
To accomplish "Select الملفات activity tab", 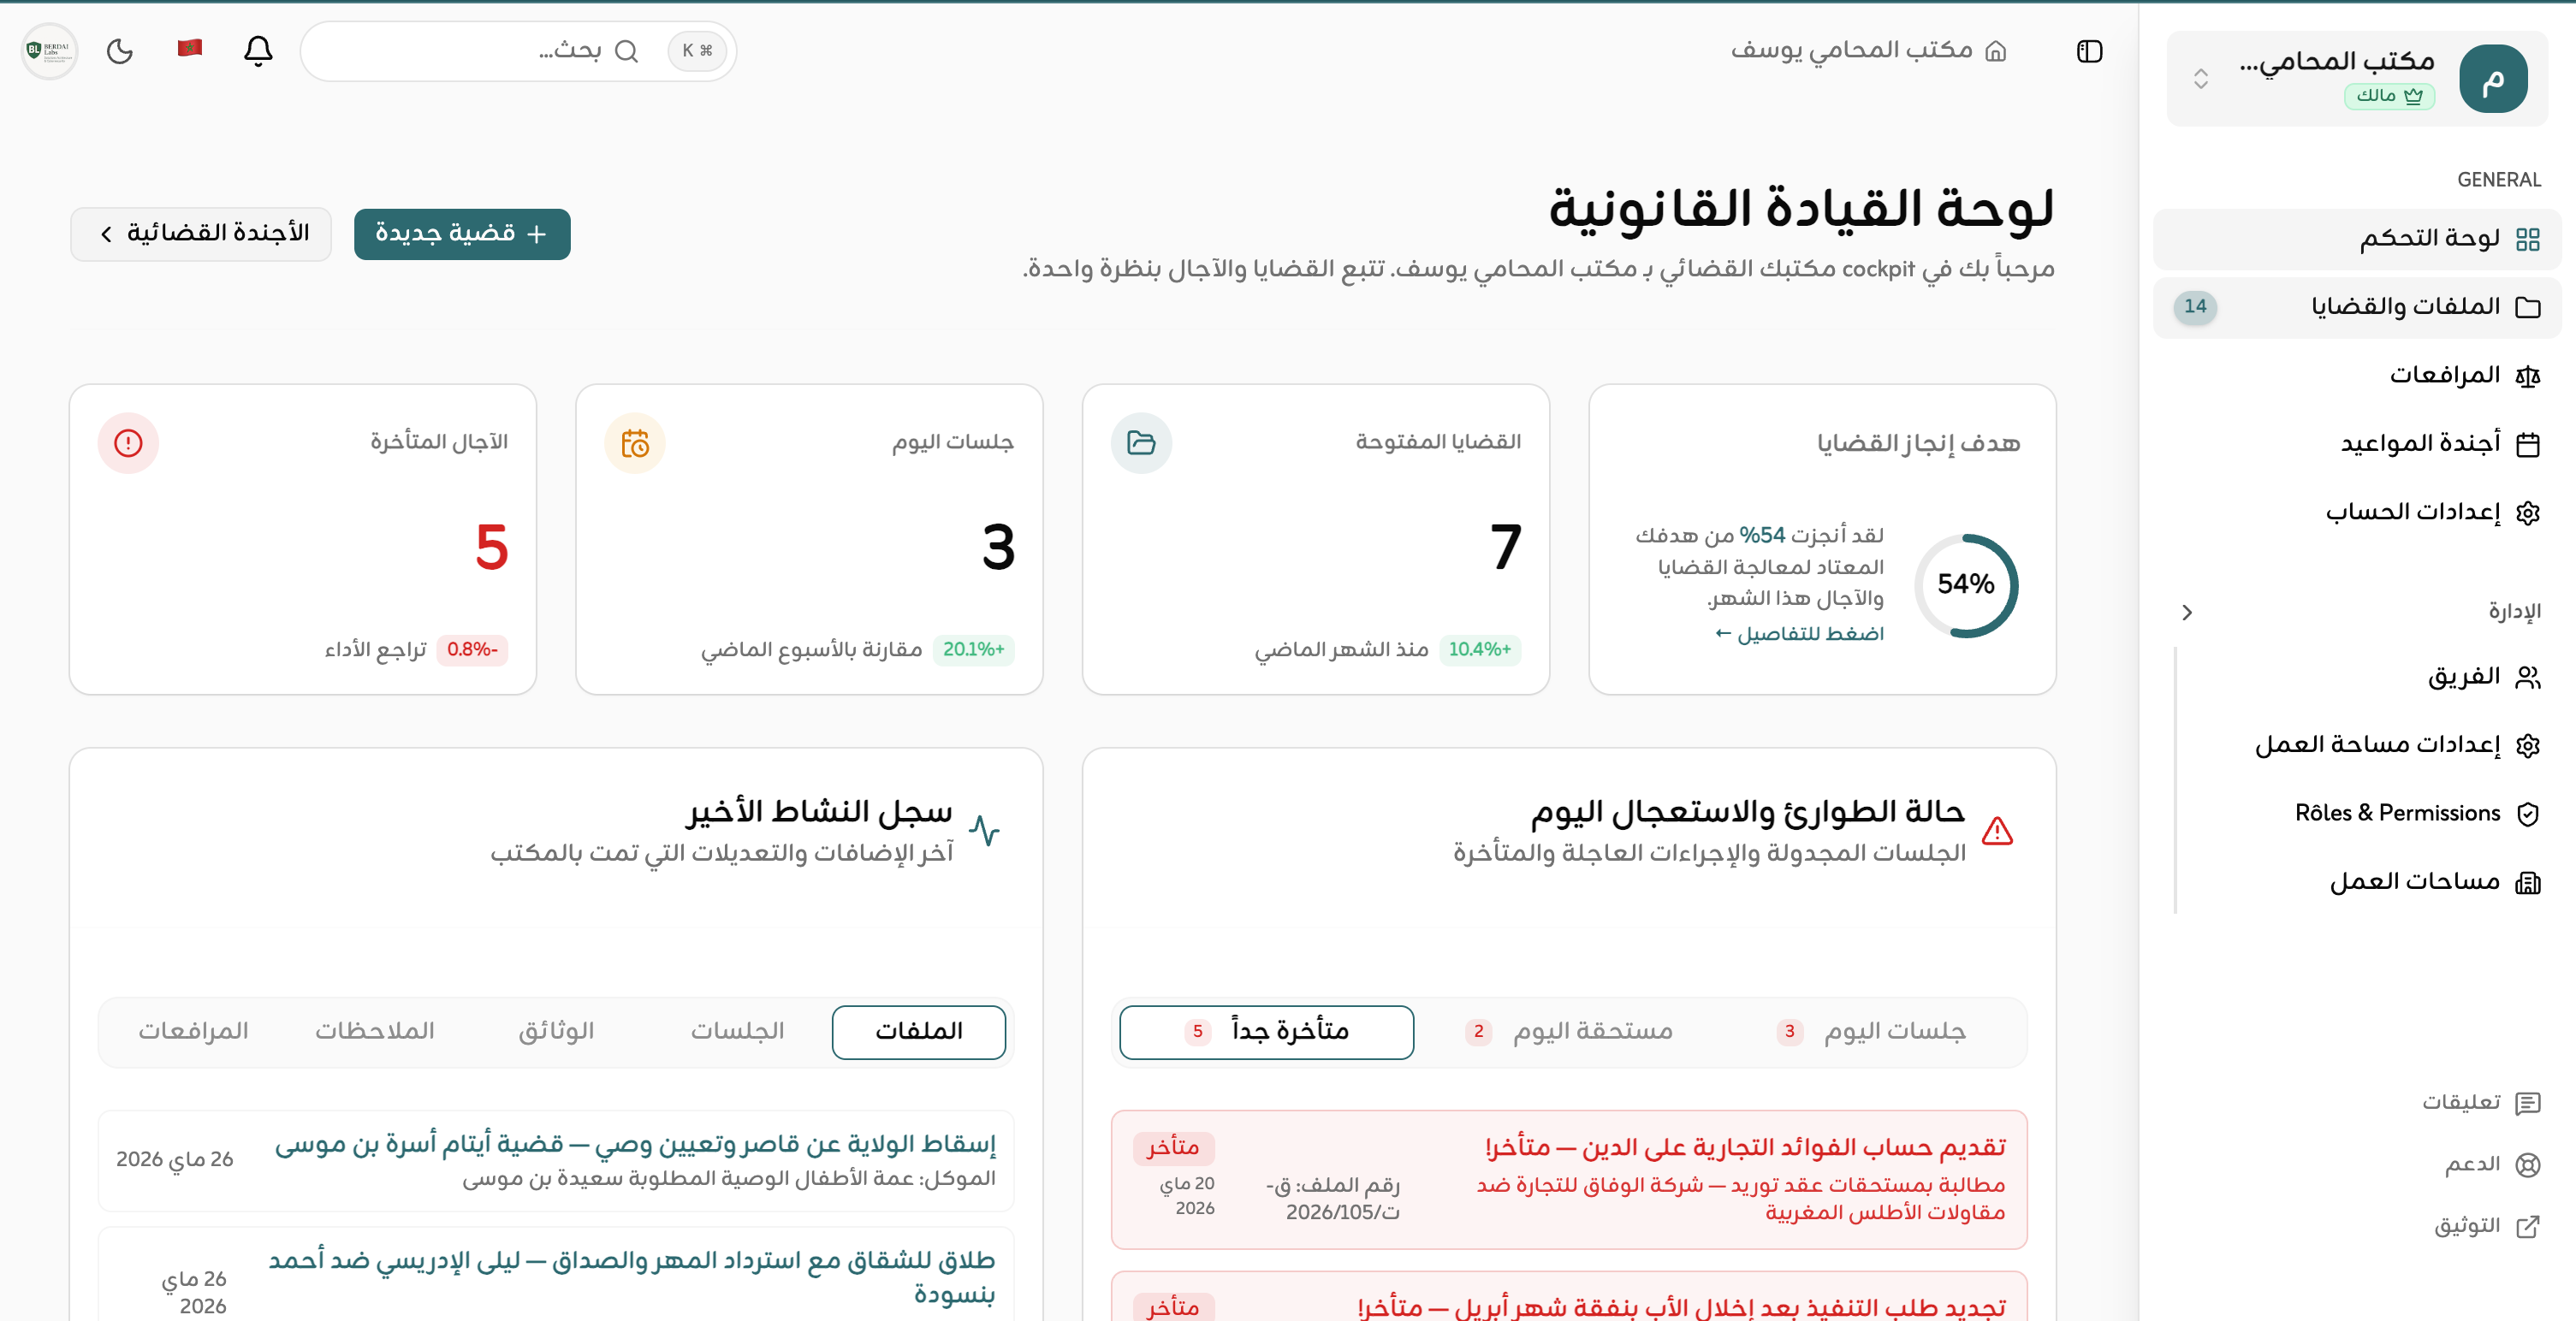I will click(919, 1032).
